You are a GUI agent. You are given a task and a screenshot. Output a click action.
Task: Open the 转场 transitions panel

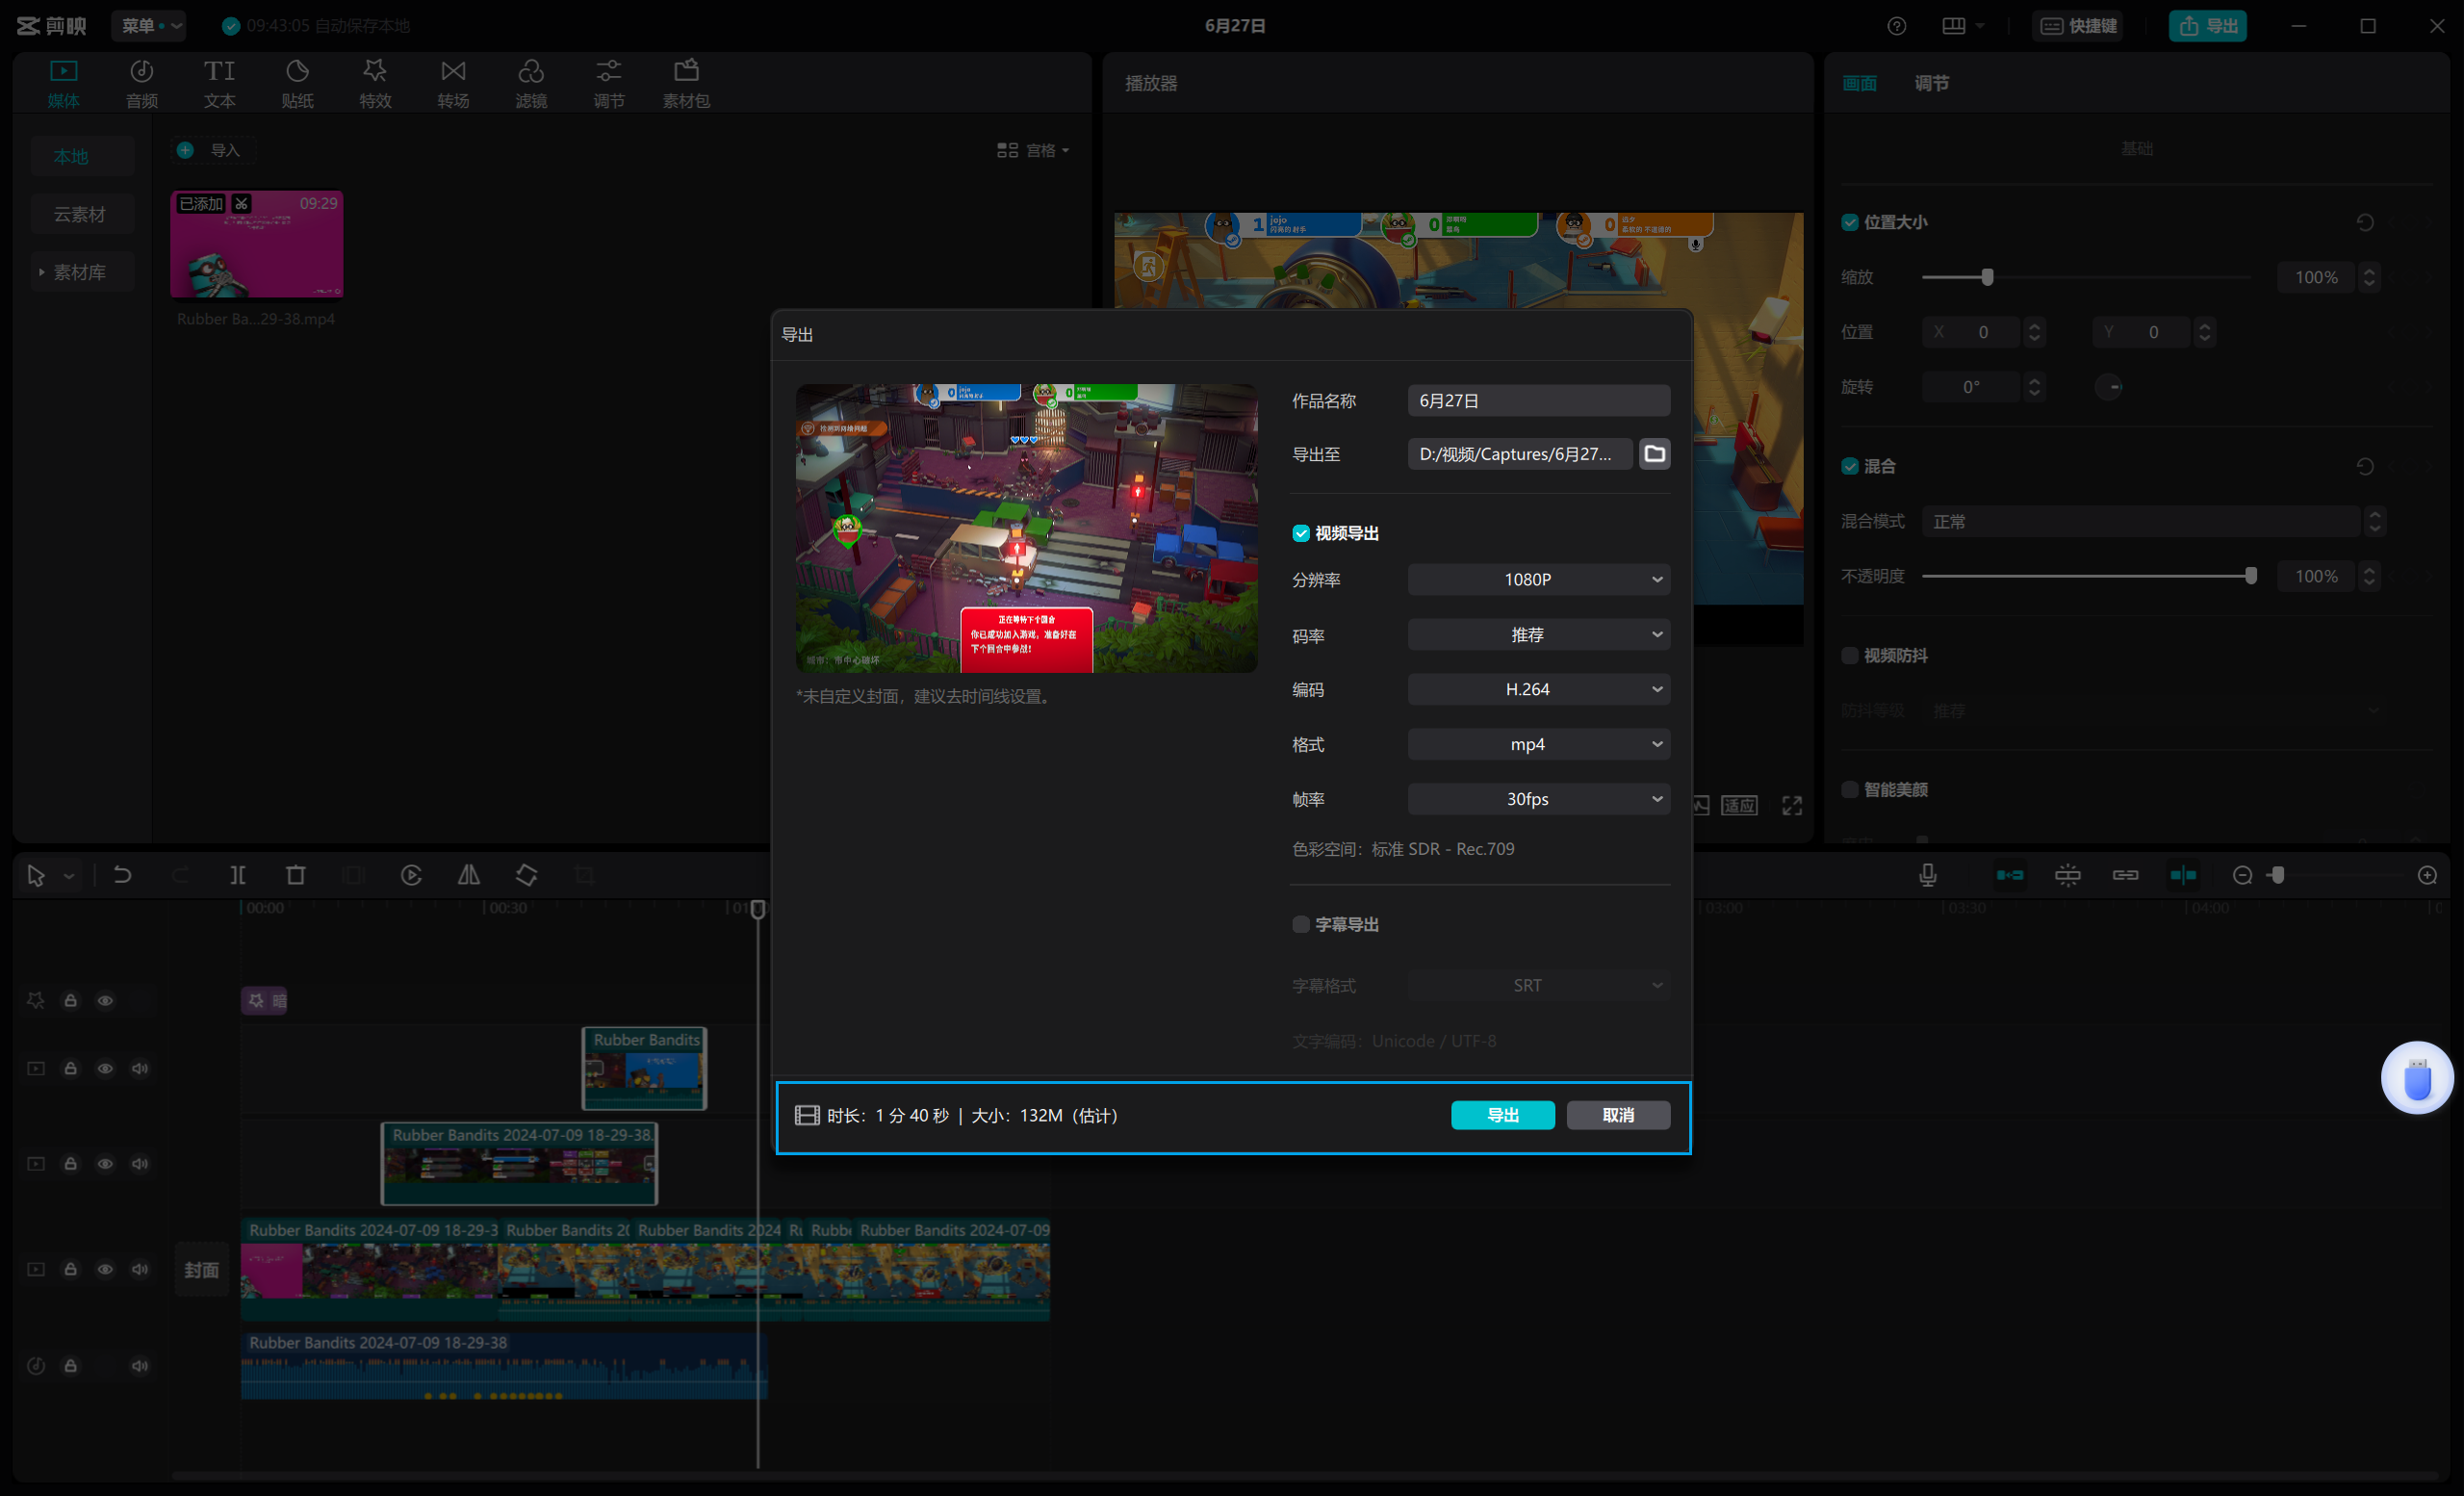[x=453, y=84]
